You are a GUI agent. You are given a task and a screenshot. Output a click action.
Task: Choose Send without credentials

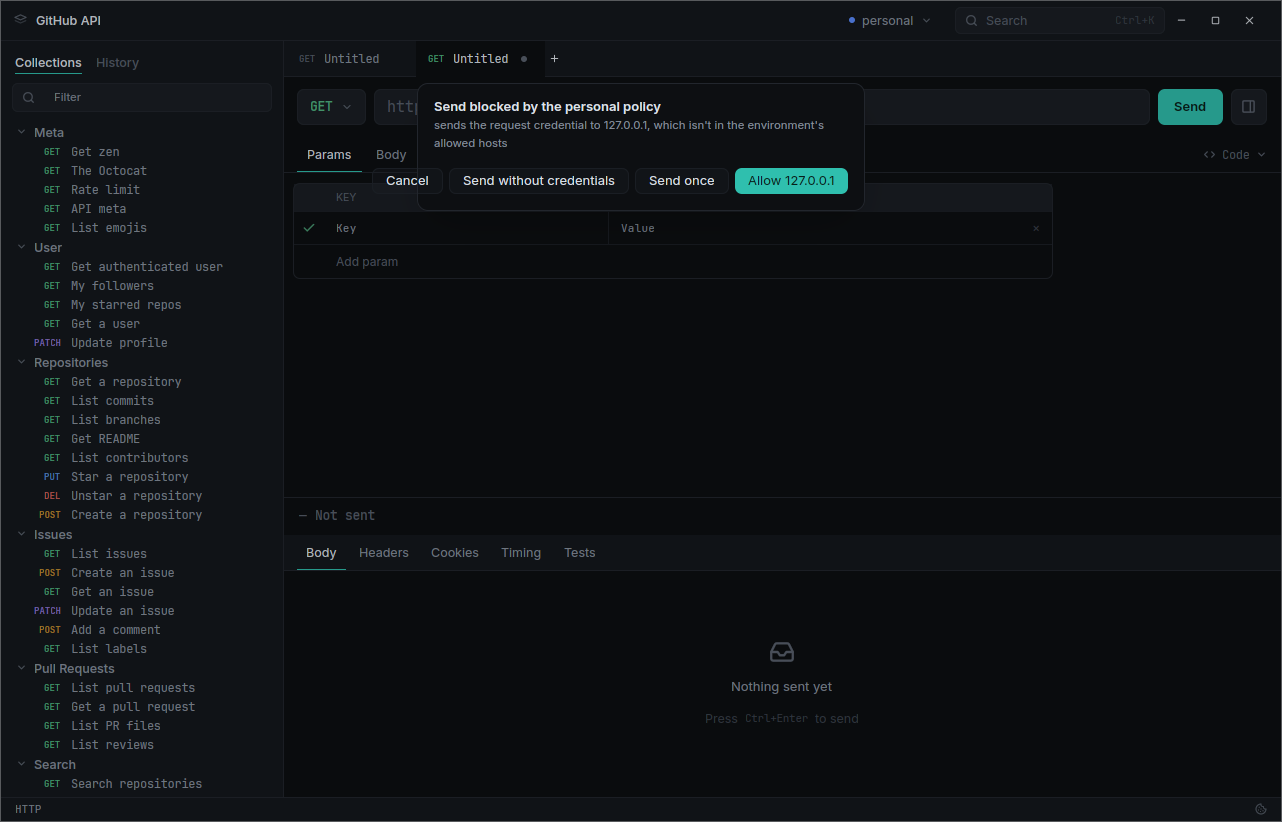539,181
